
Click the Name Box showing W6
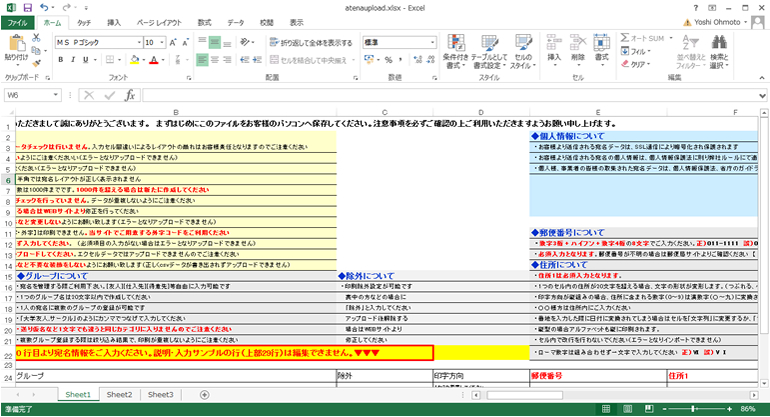28,95
